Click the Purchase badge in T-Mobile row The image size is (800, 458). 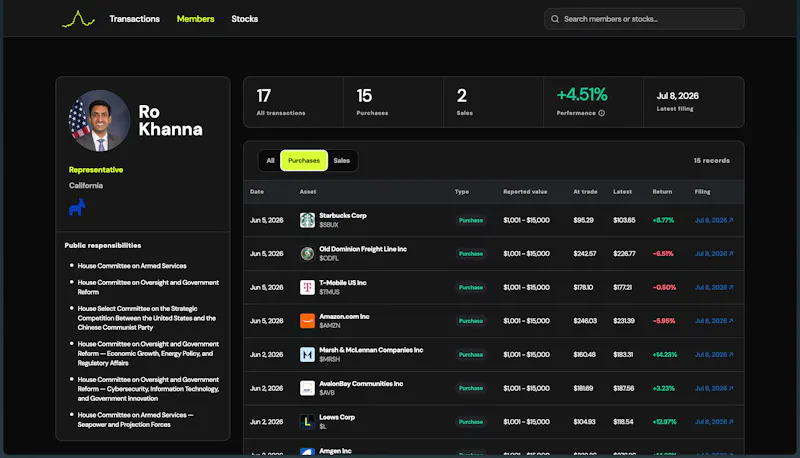470,287
